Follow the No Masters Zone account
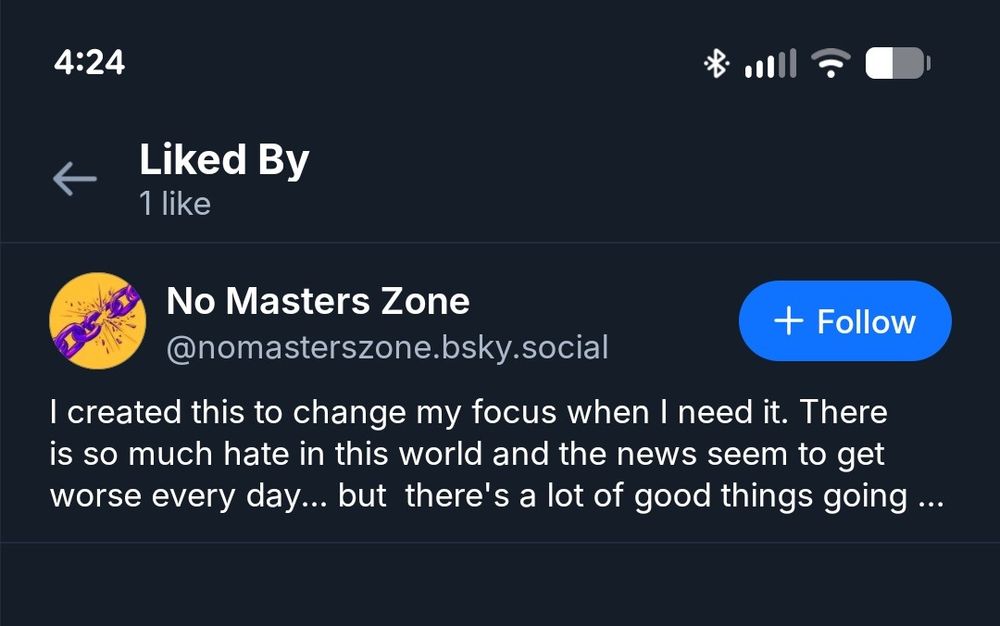 click(x=845, y=321)
